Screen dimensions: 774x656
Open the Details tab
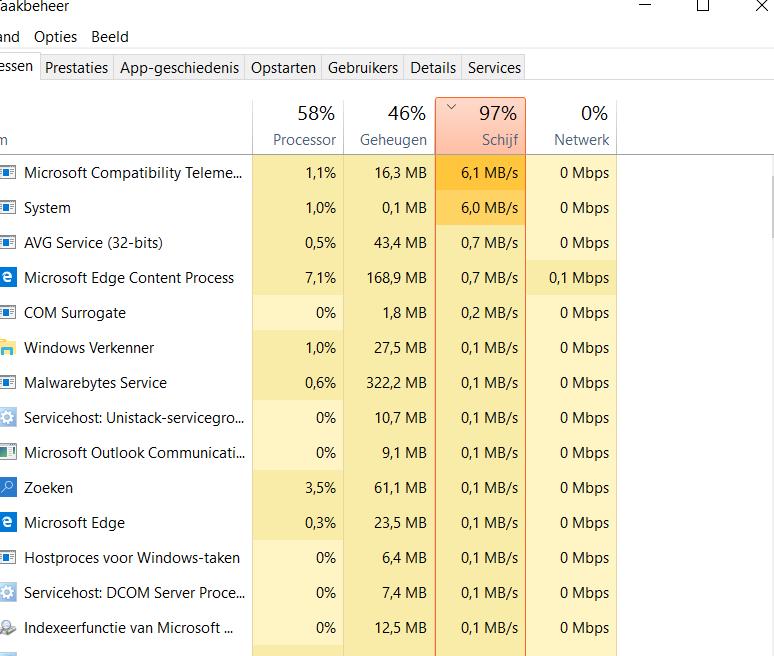pyautogui.click(x=433, y=68)
